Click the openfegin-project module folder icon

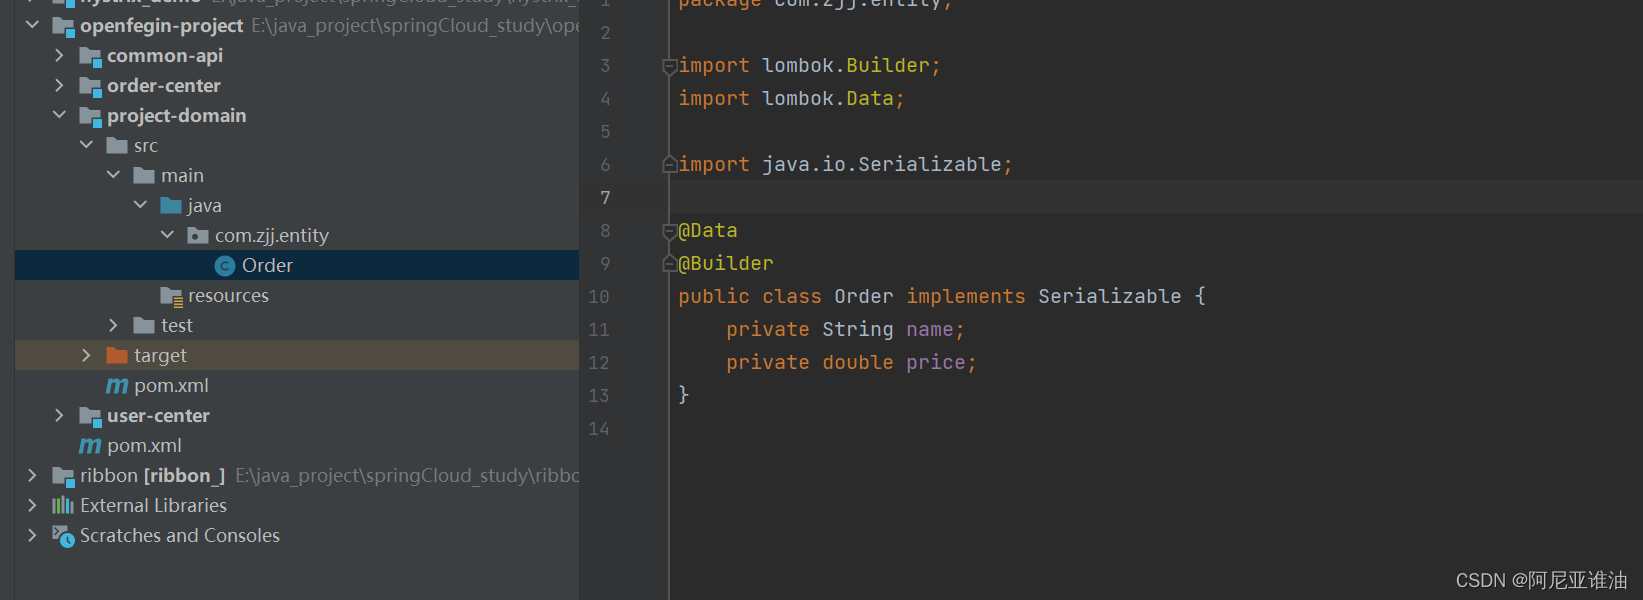[x=63, y=26]
